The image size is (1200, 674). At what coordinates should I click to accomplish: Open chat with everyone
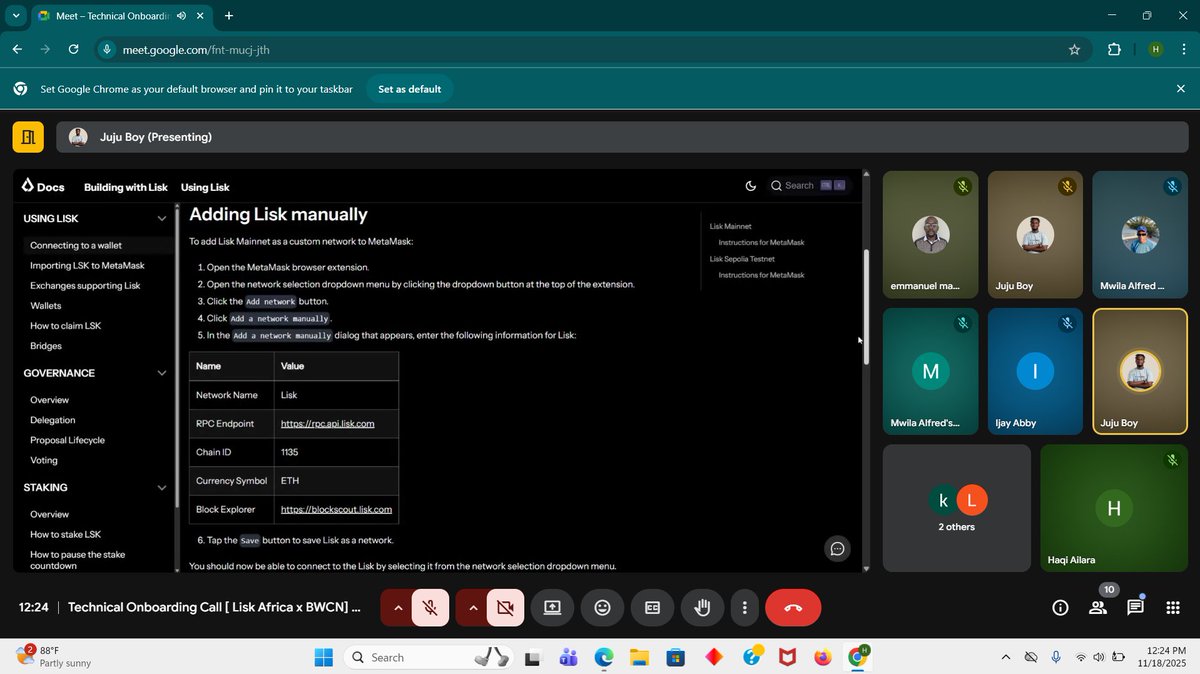coord(1135,607)
